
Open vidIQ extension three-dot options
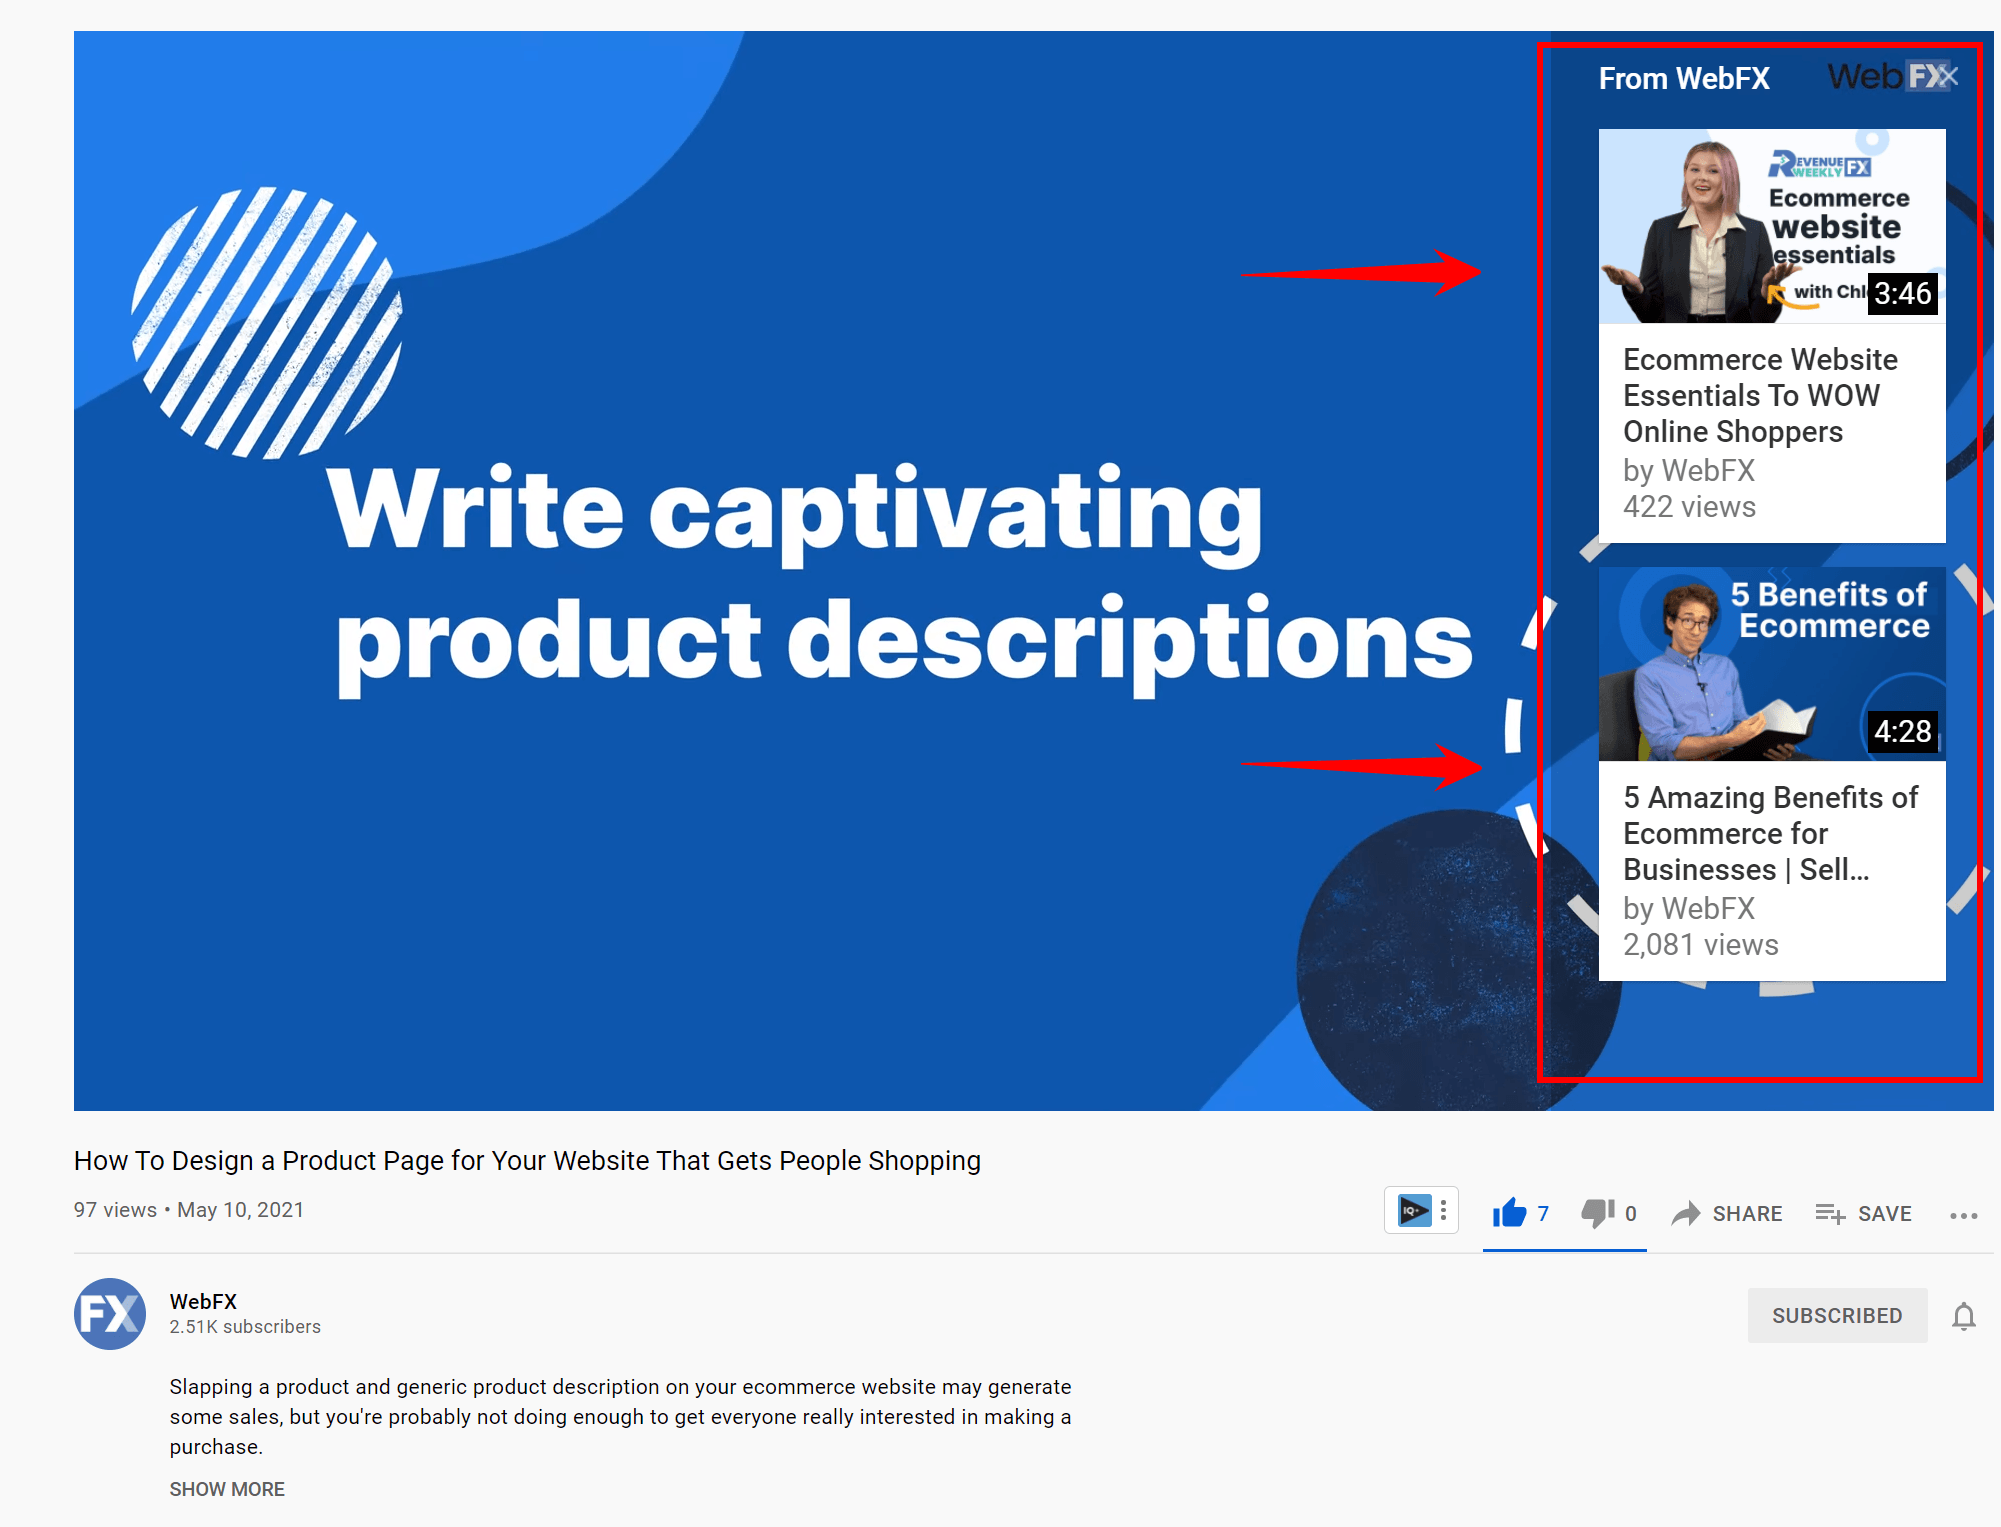1443,1211
